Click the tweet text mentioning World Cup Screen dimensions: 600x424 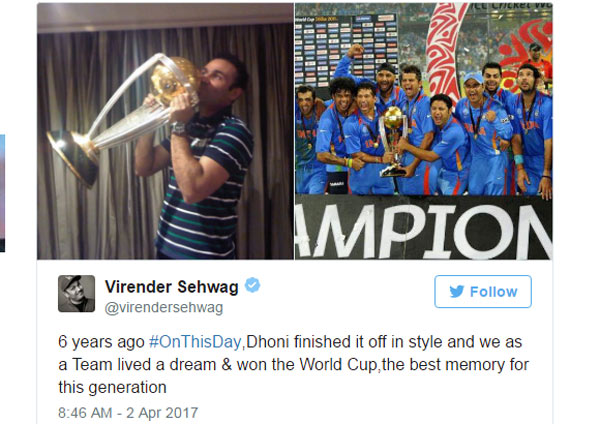pyautogui.click(x=293, y=364)
